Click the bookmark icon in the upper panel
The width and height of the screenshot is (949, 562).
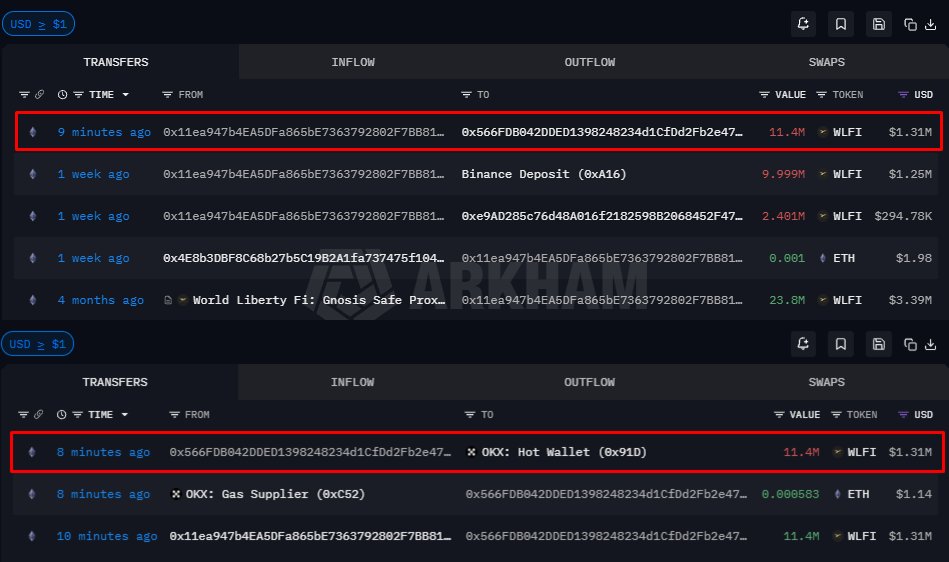pos(841,24)
